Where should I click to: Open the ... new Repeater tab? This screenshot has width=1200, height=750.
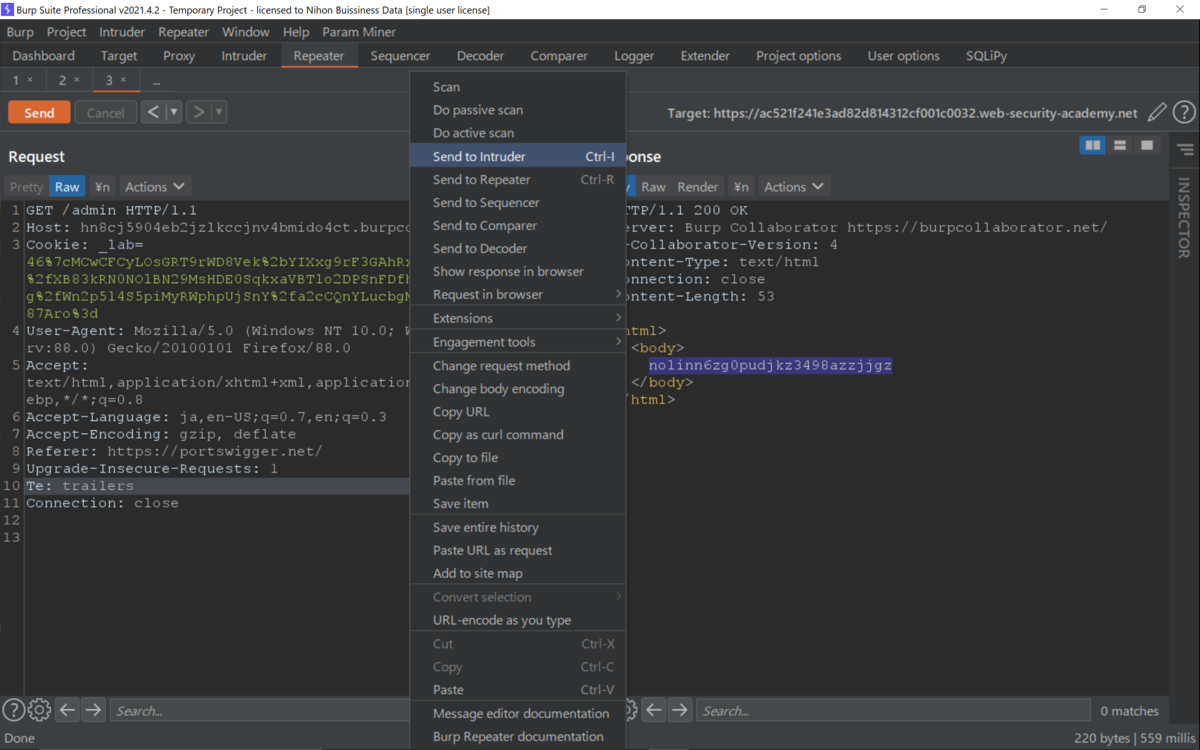point(156,80)
